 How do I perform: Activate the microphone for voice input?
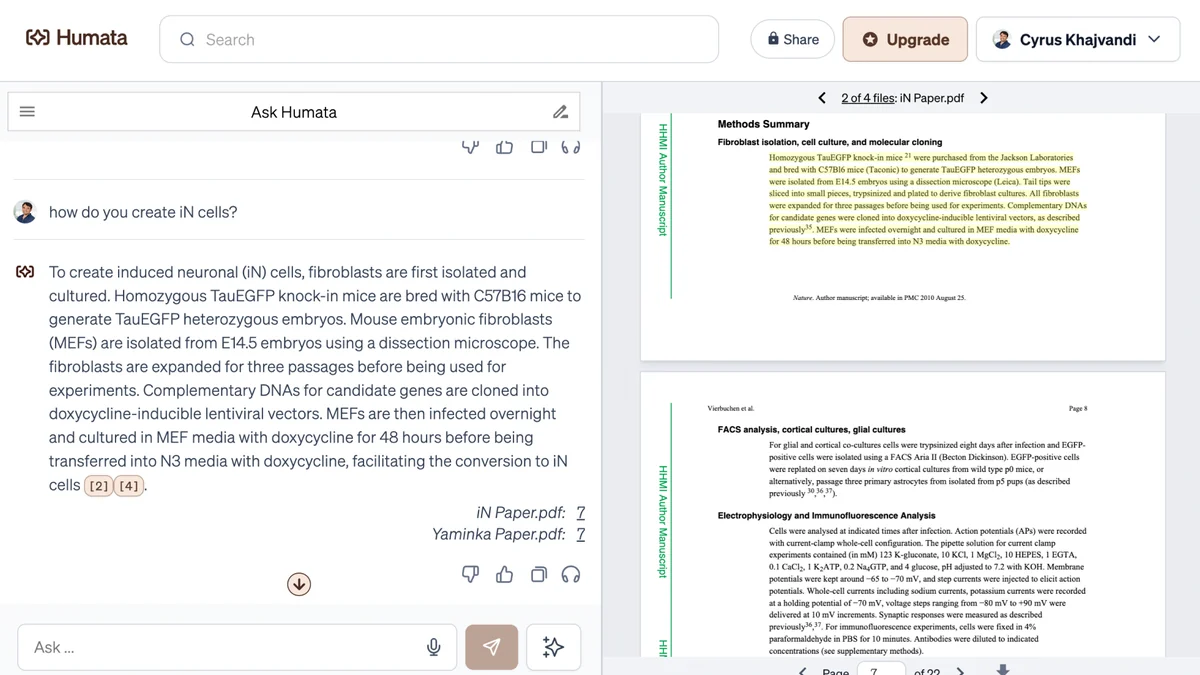click(433, 647)
